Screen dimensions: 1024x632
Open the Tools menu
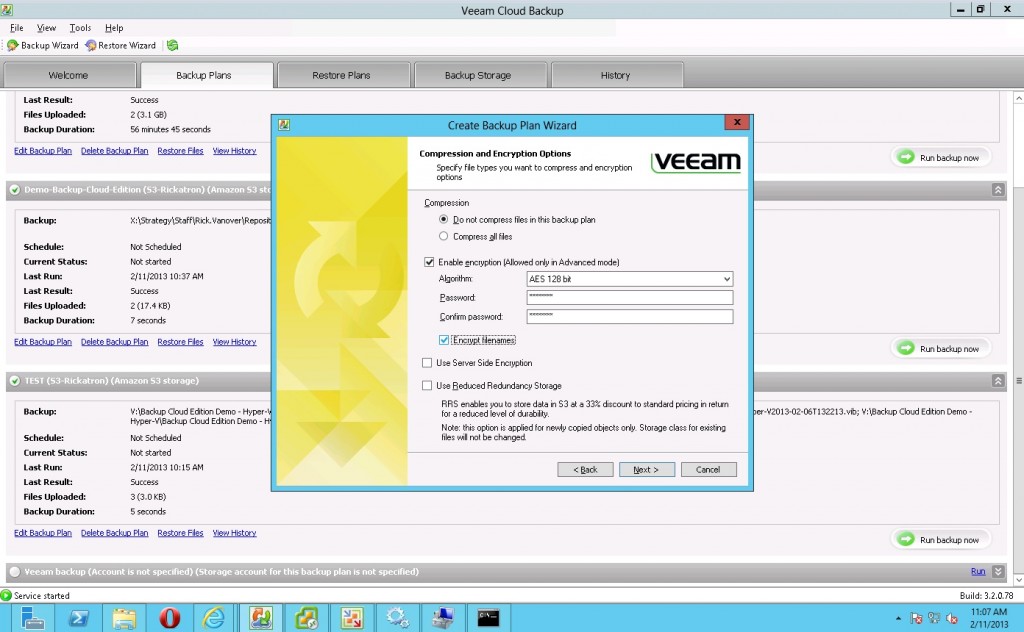click(80, 27)
